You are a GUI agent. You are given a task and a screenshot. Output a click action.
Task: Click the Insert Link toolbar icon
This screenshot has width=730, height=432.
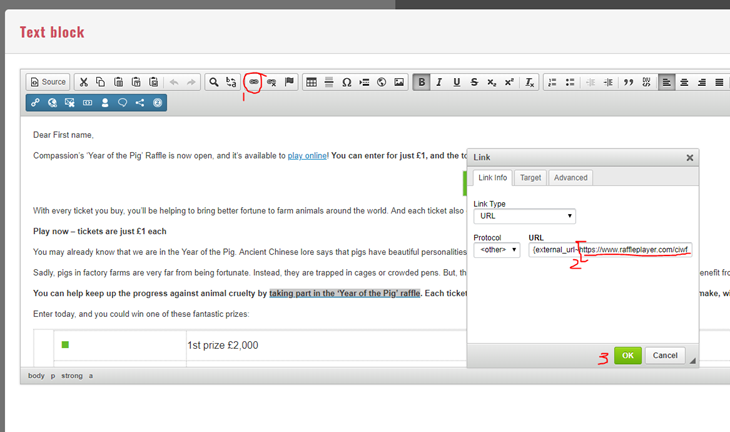click(x=253, y=82)
